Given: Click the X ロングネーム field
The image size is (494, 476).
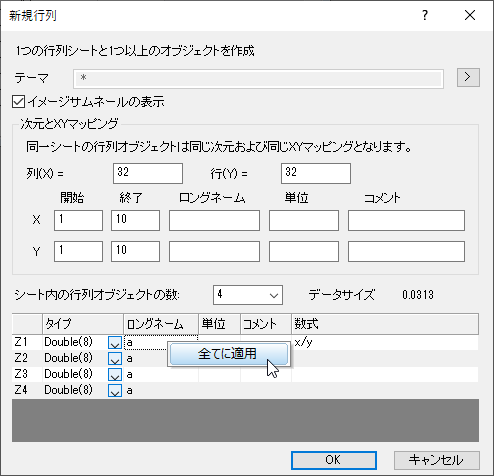Looking at the screenshot, I should point(214,220).
